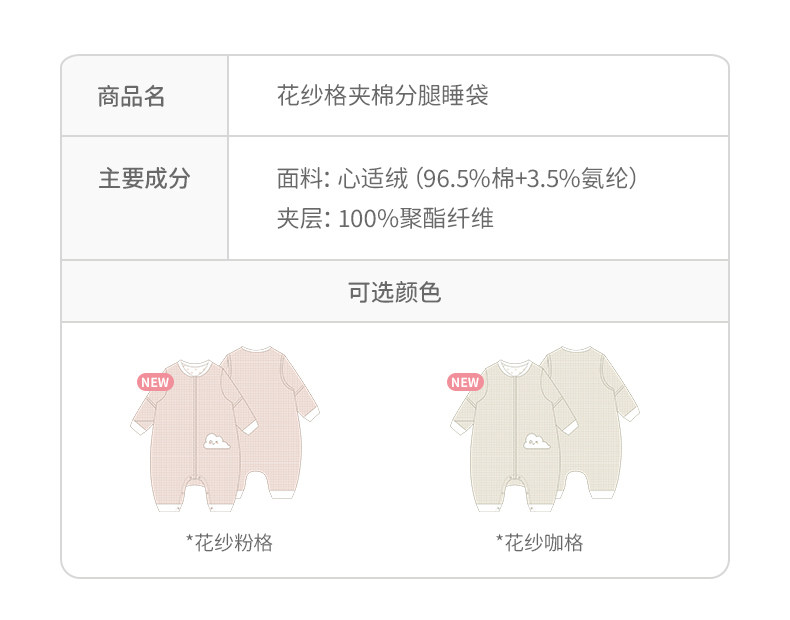Viewport: 790px width, 620px height.
Task: Click the 主要成分 row label
Action: pos(144,179)
